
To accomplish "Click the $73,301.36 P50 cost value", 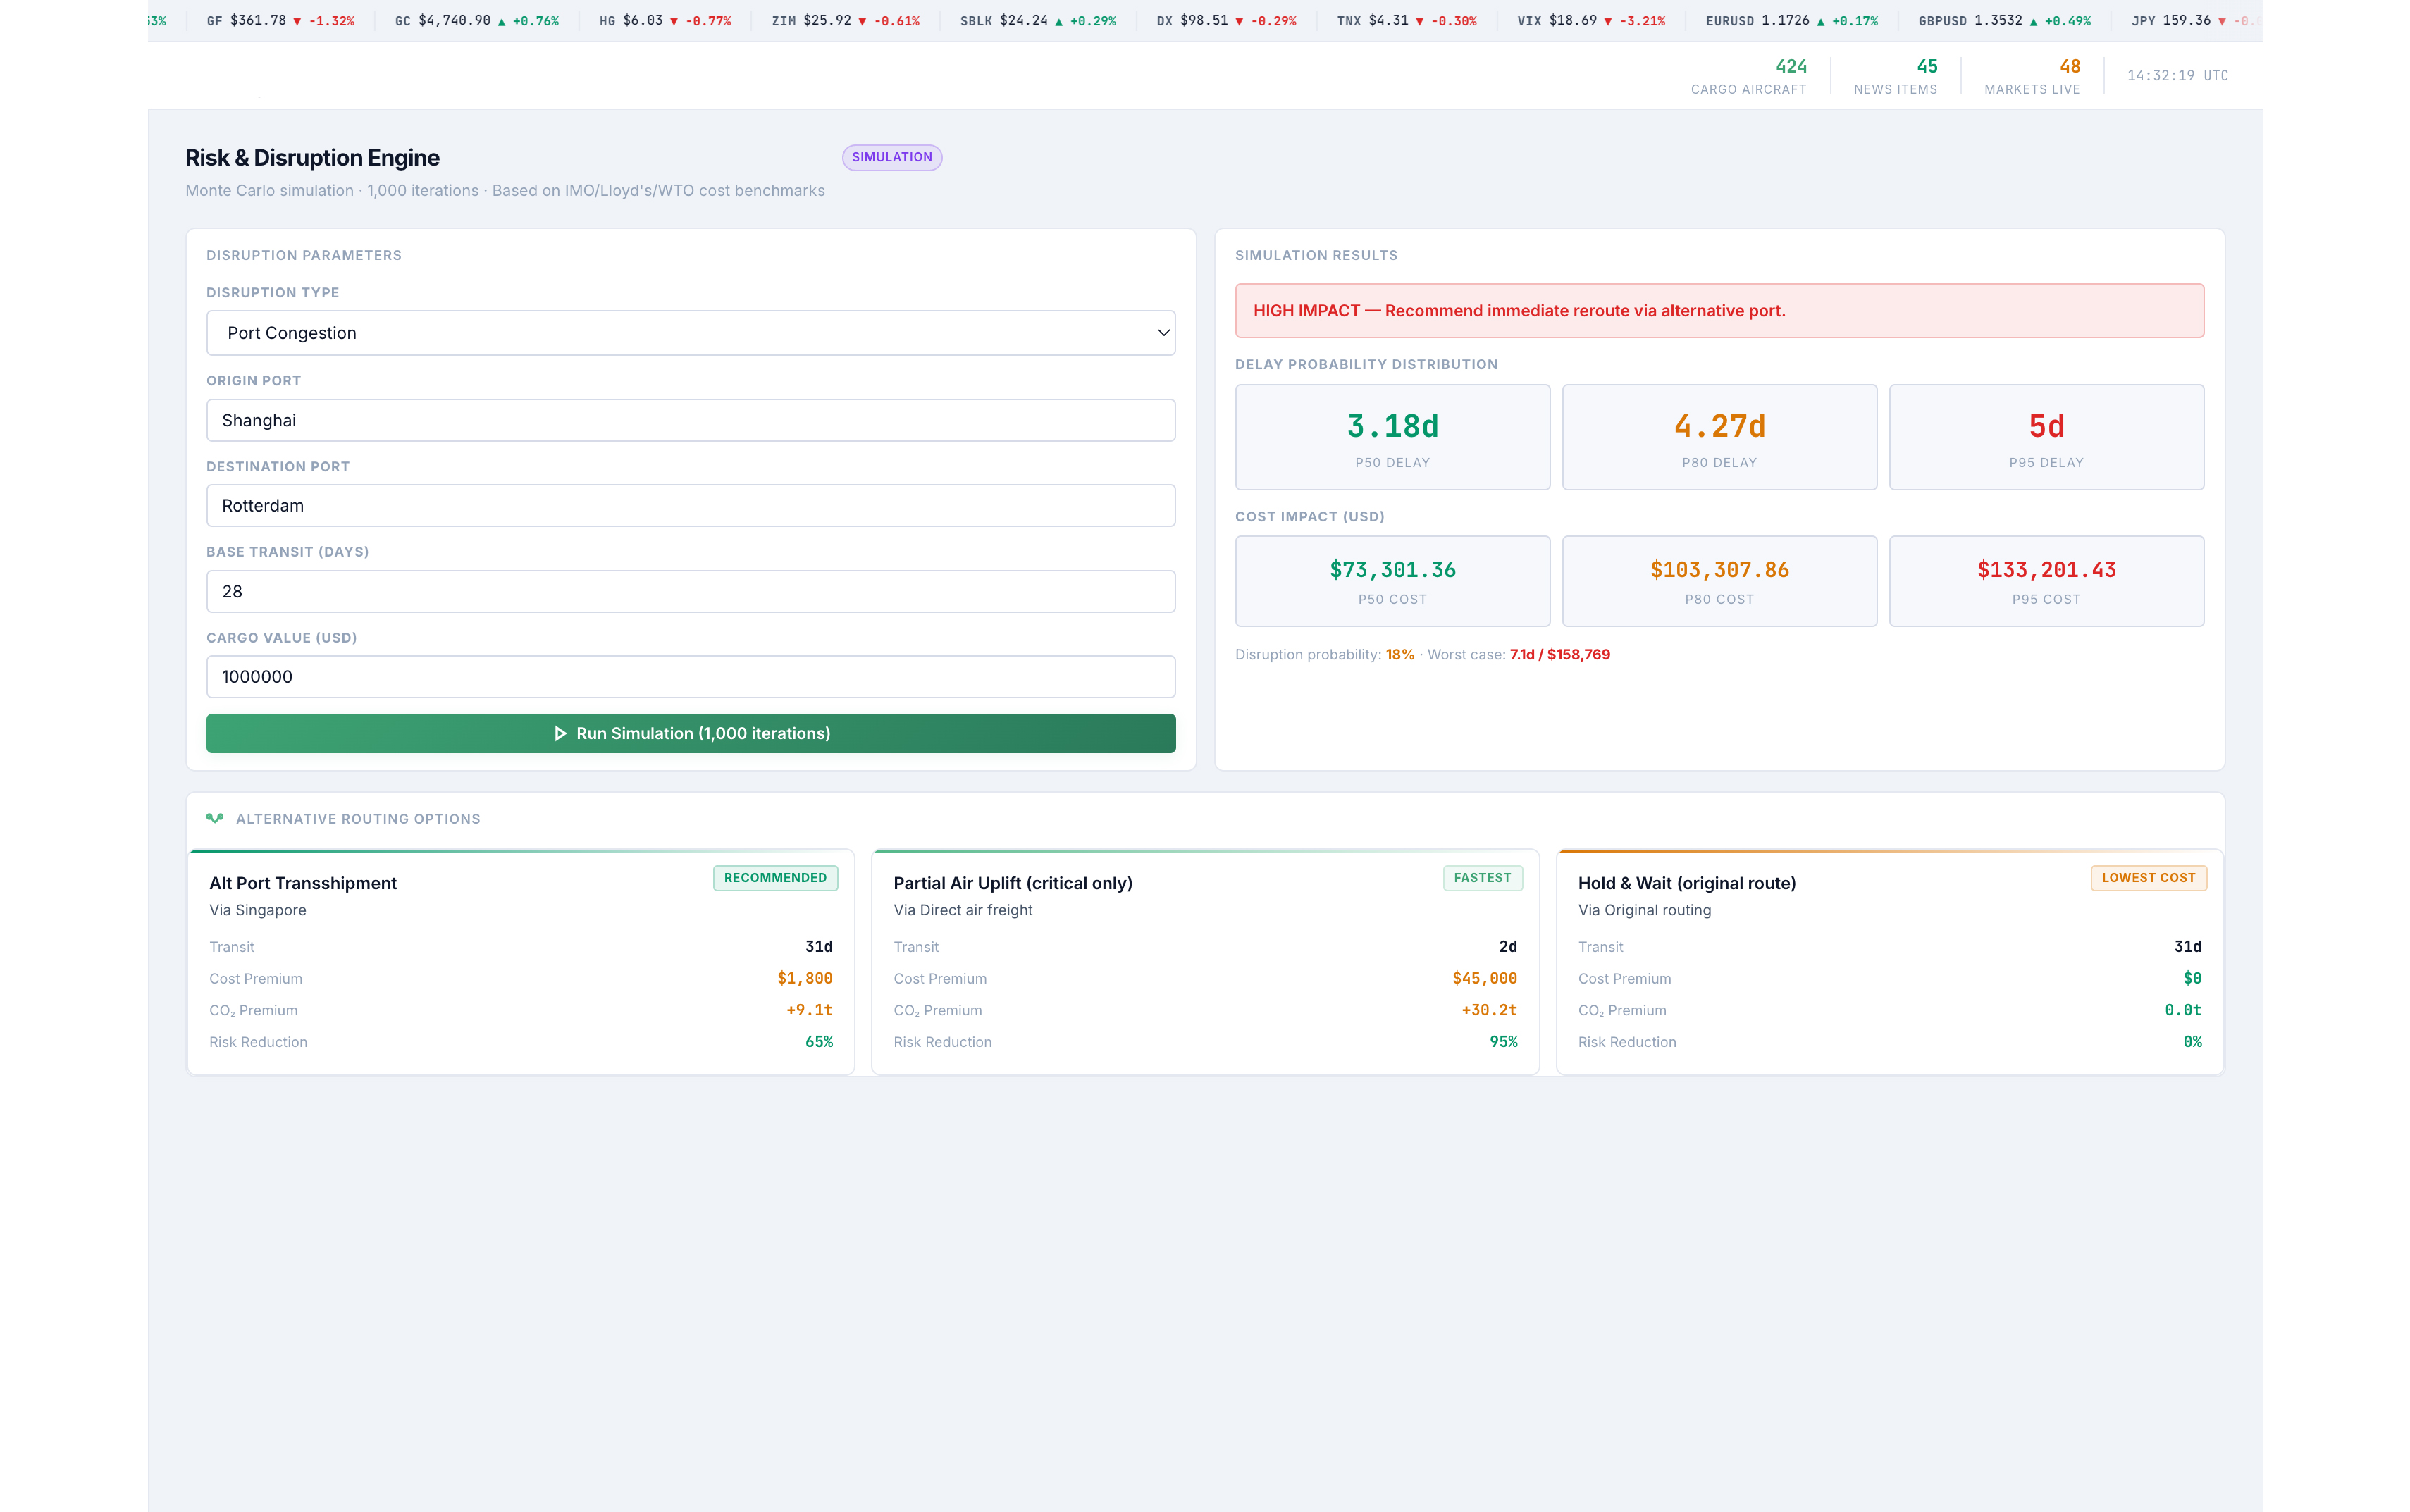I will (1392, 570).
